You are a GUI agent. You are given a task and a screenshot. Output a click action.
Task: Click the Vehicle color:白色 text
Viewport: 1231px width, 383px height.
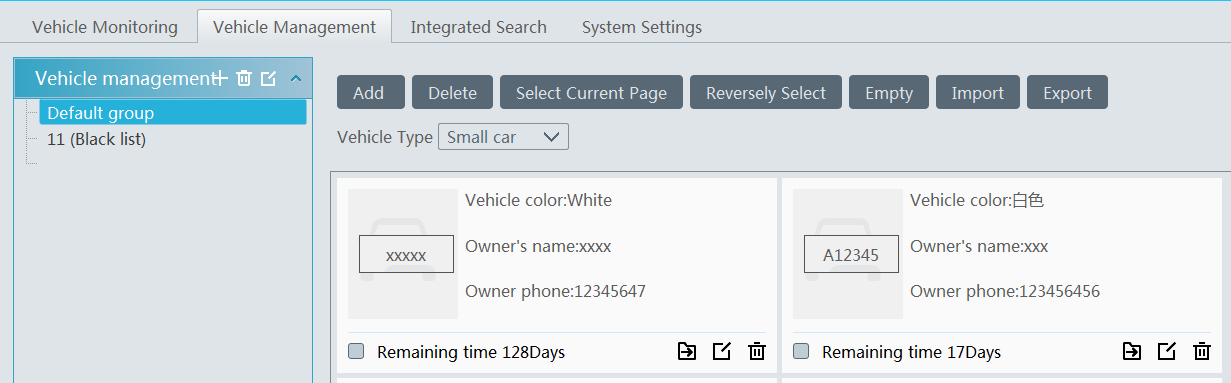click(x=977, y=200)
